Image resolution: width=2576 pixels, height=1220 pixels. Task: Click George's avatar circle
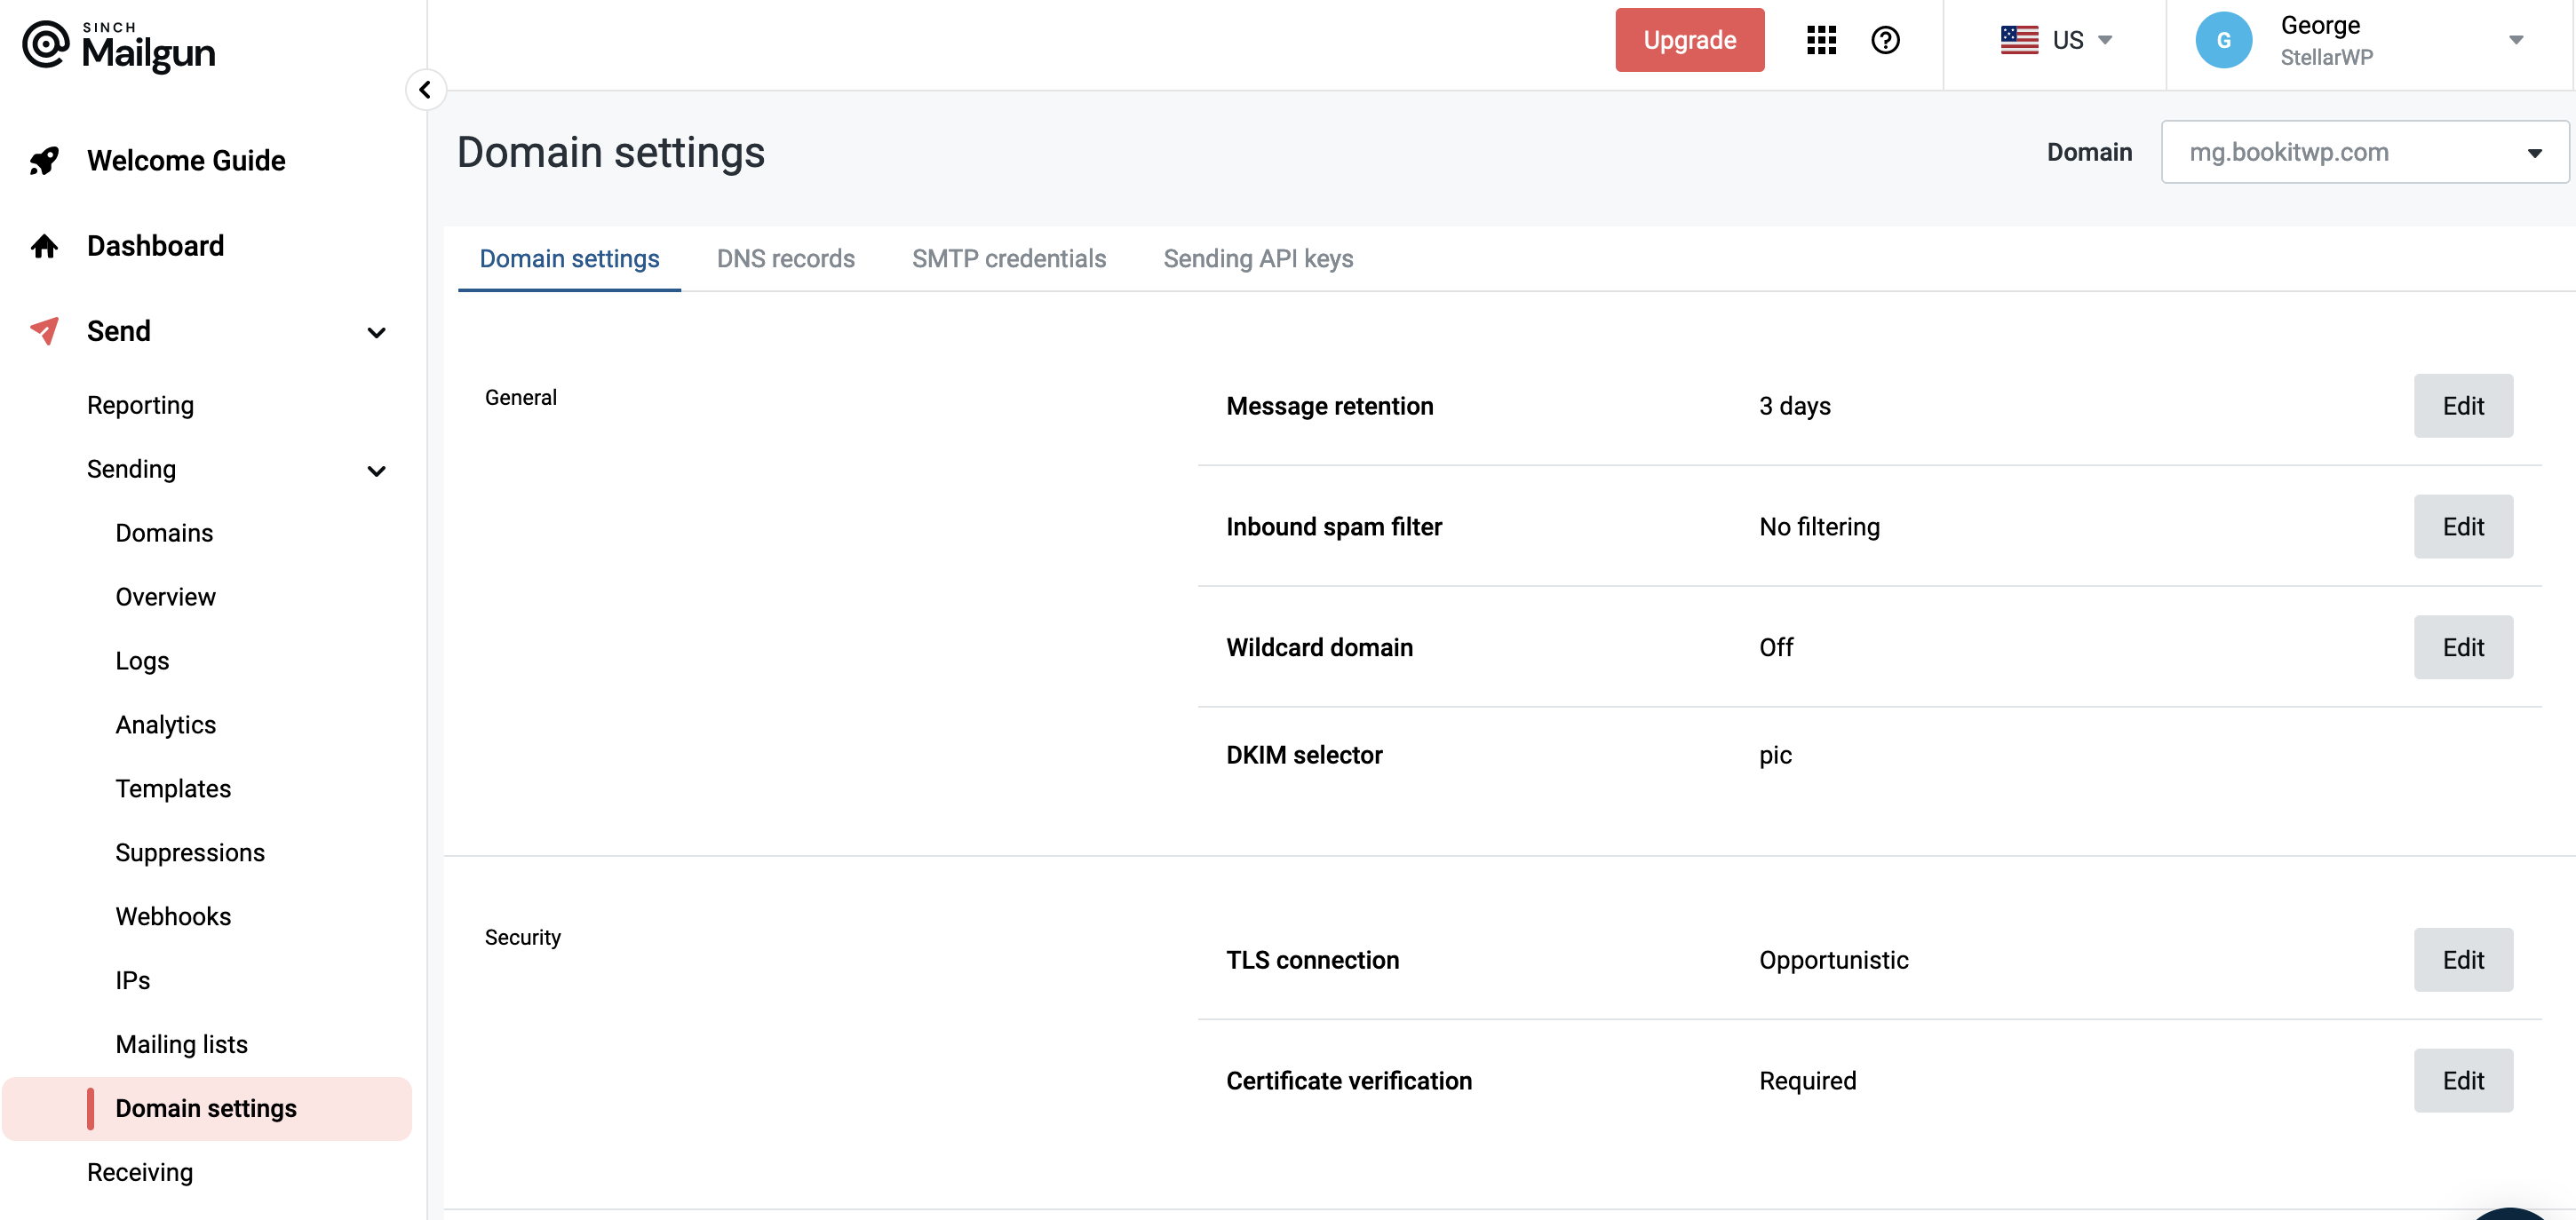tap(2224, 40)
